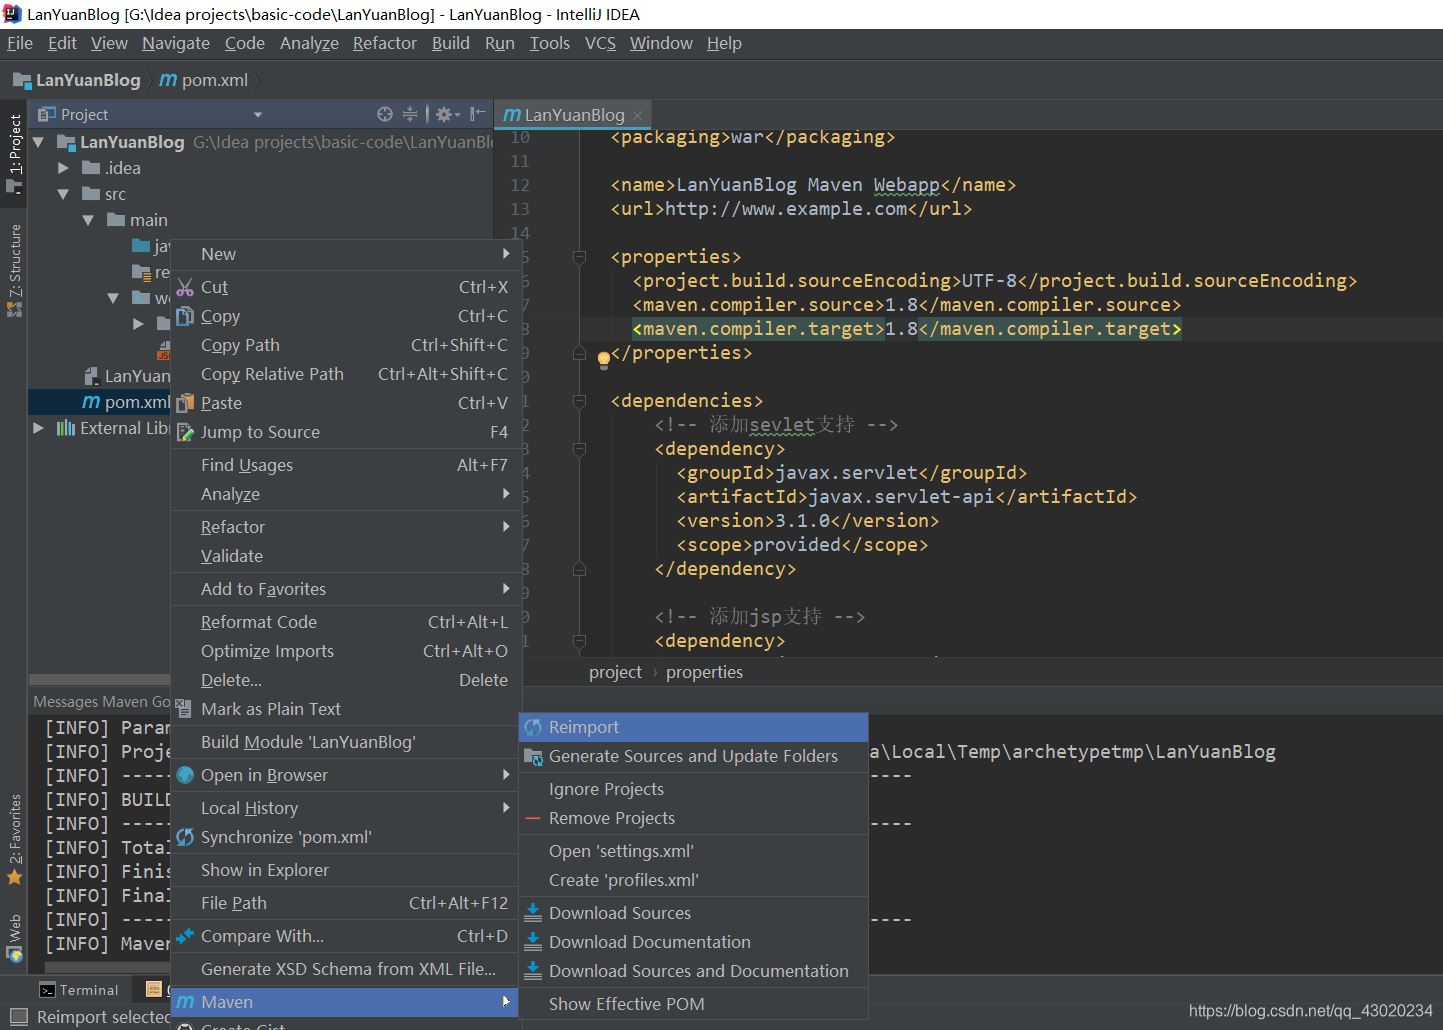Open the 1: Project side tab

coord(14,153)
